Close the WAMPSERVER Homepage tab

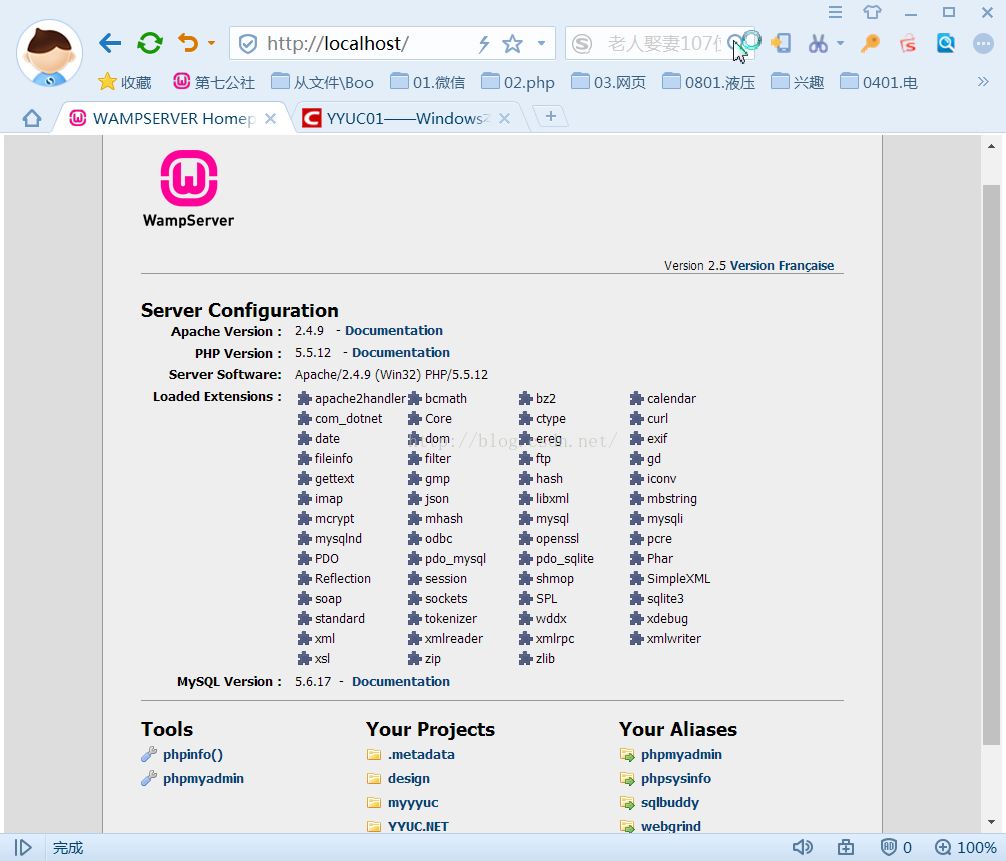271,118
